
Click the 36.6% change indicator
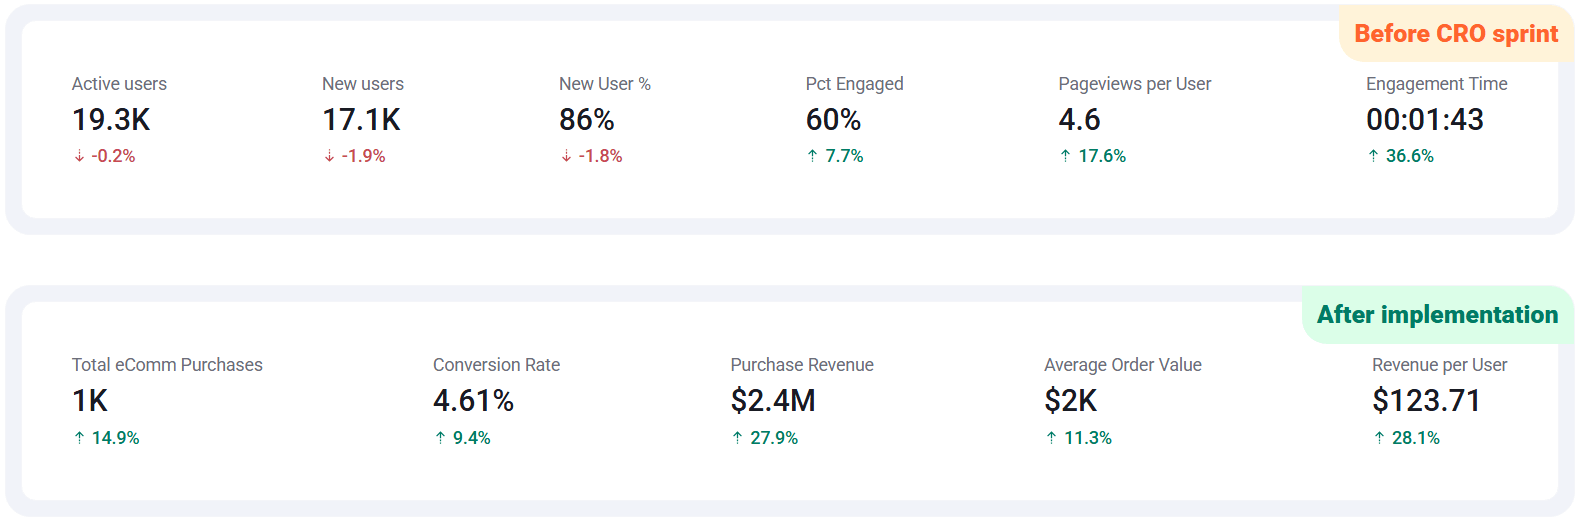pos(1410,156)
